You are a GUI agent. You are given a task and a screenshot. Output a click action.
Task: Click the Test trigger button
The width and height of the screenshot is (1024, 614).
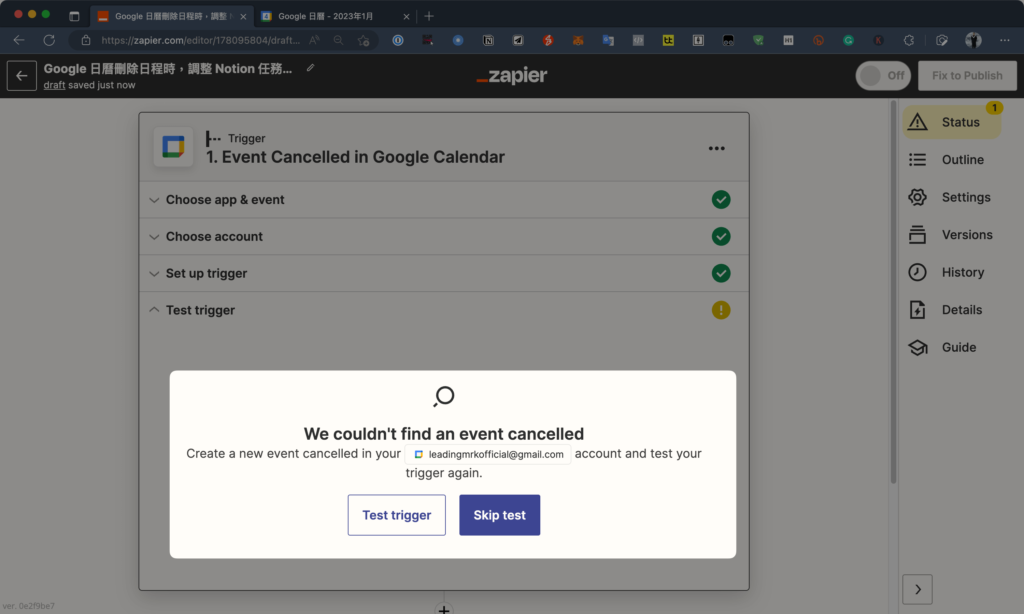(x=396, y=515)
